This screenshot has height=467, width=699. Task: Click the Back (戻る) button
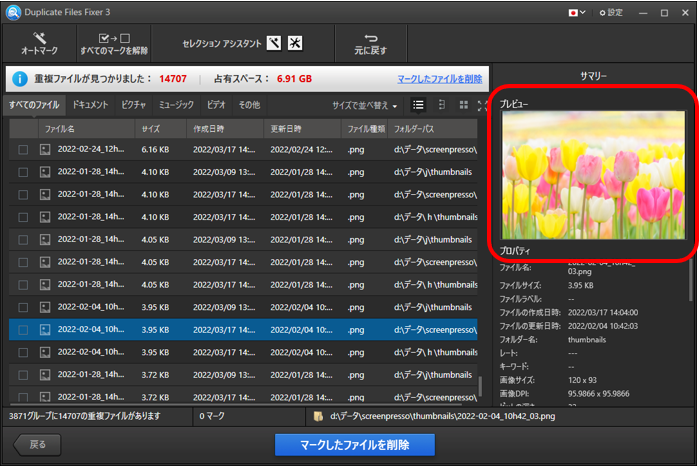tap(37, 445)
